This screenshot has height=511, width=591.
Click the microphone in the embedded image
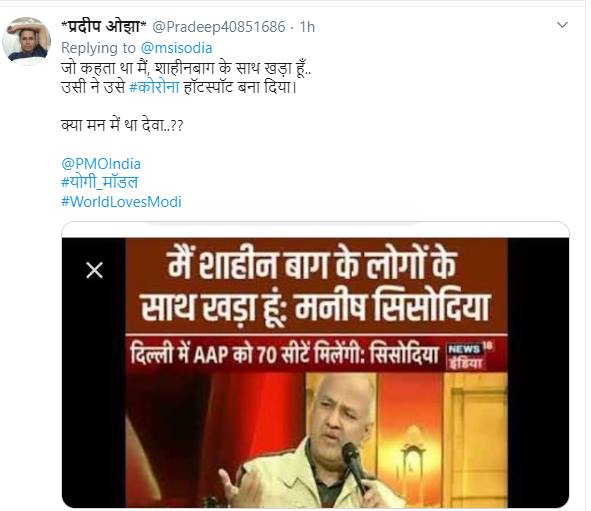tap(354, 465)
